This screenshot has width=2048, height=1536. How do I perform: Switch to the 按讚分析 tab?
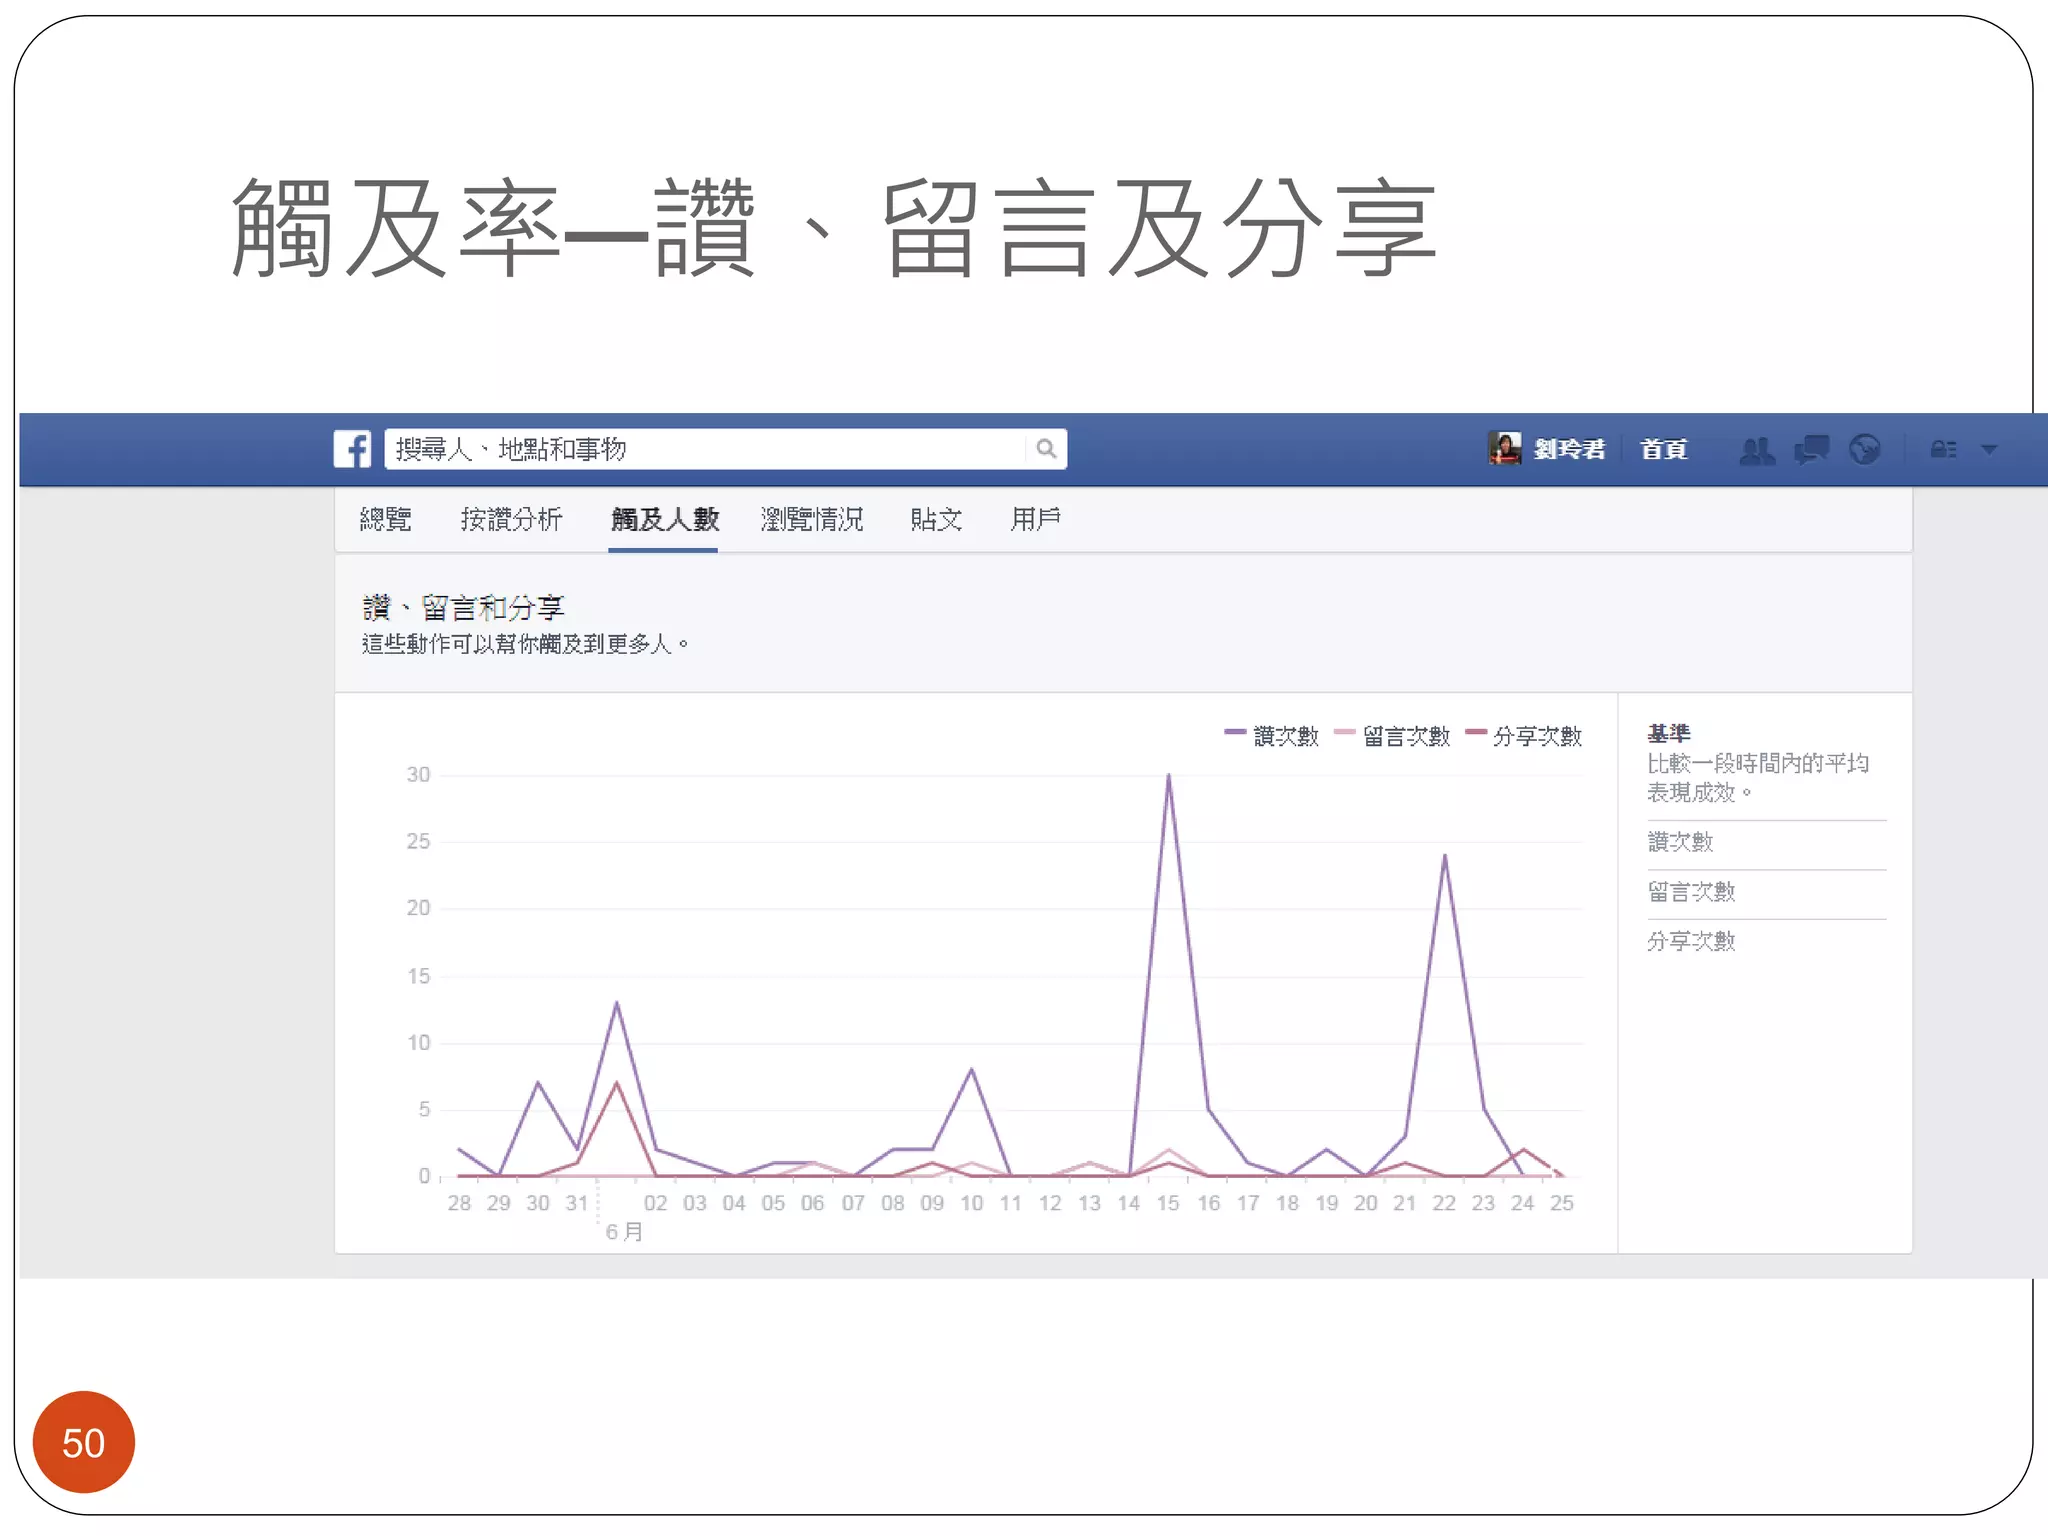511,519
